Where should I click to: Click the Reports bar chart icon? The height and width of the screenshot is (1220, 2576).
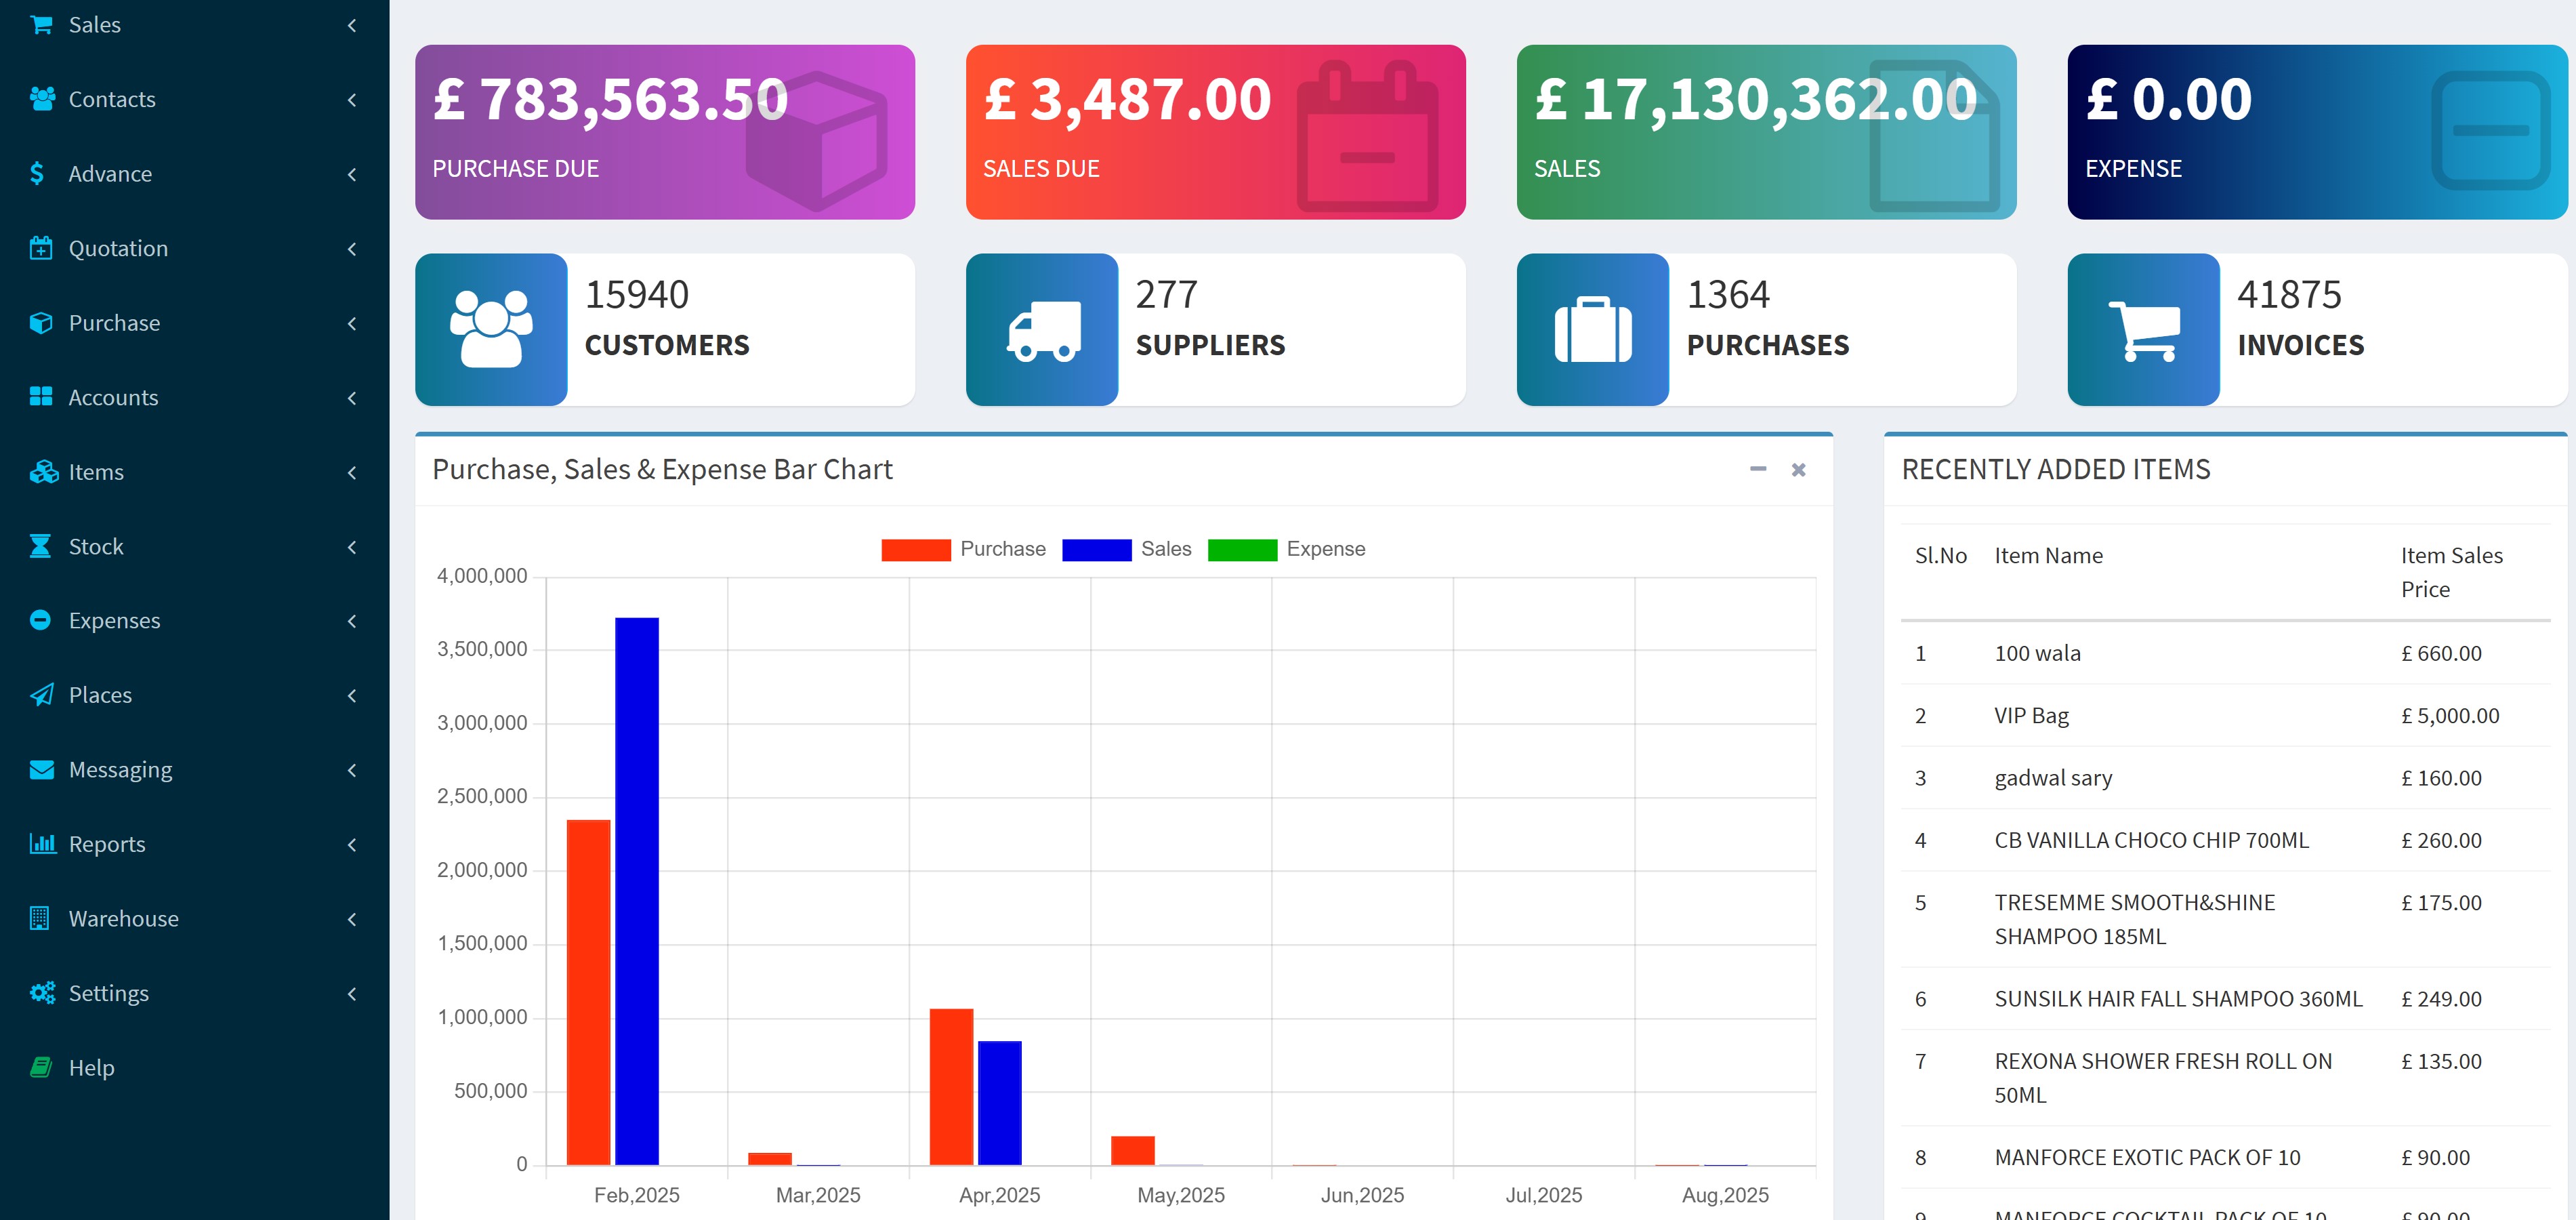pyautogui.click(x=42, y=843)
